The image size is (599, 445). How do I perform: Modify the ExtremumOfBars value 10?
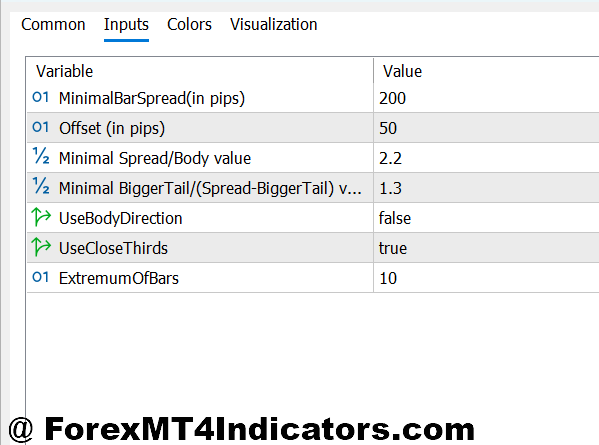coord(486,278)
